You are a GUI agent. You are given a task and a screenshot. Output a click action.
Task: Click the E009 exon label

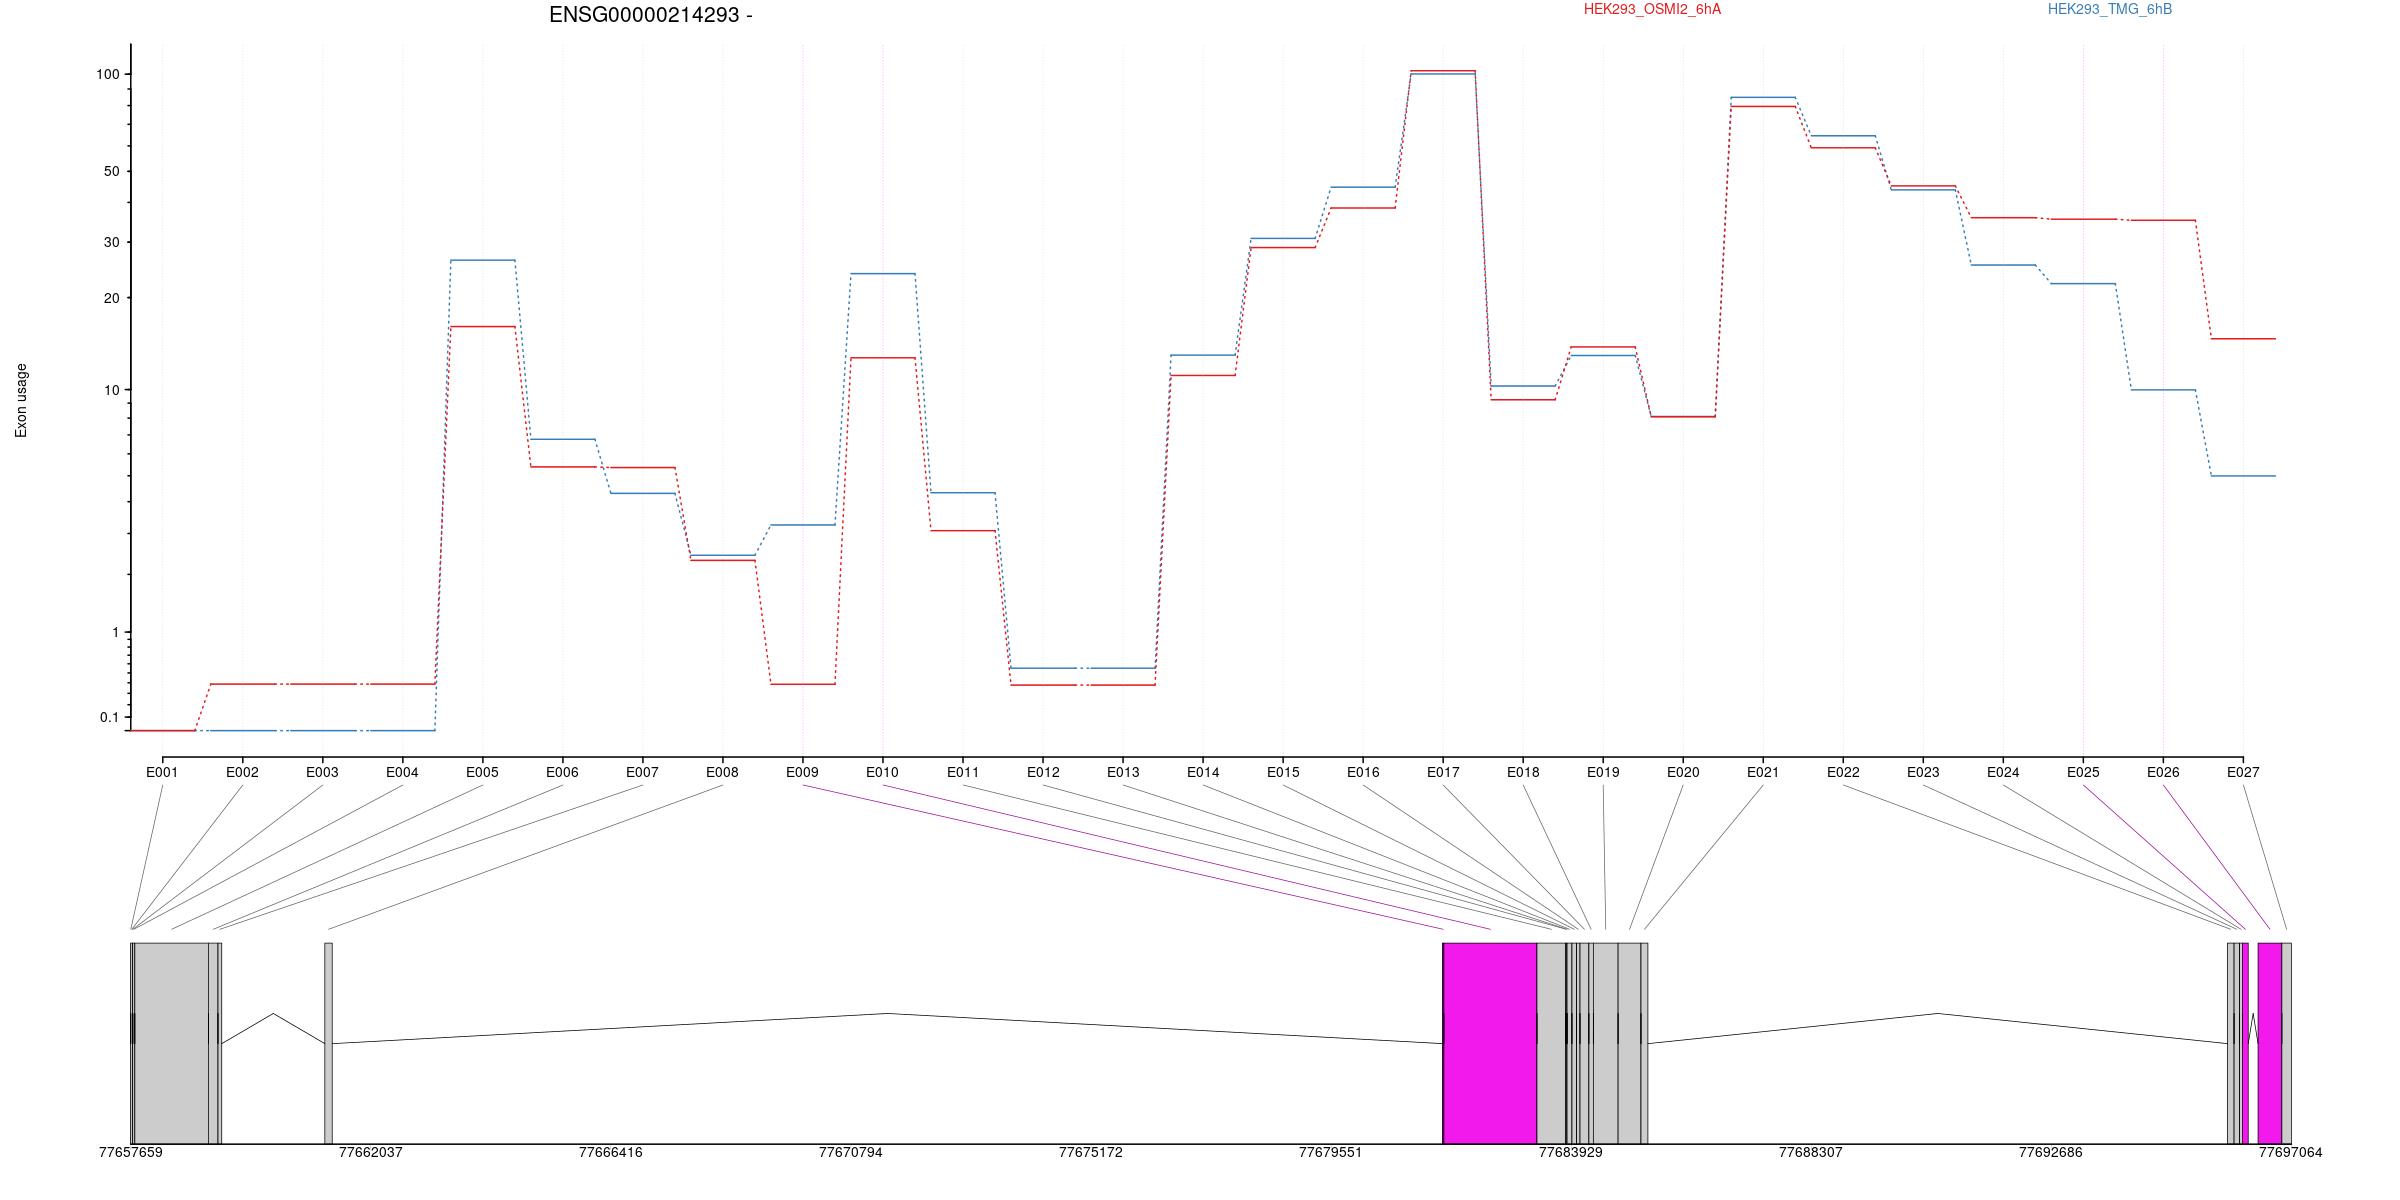[802, 772]
